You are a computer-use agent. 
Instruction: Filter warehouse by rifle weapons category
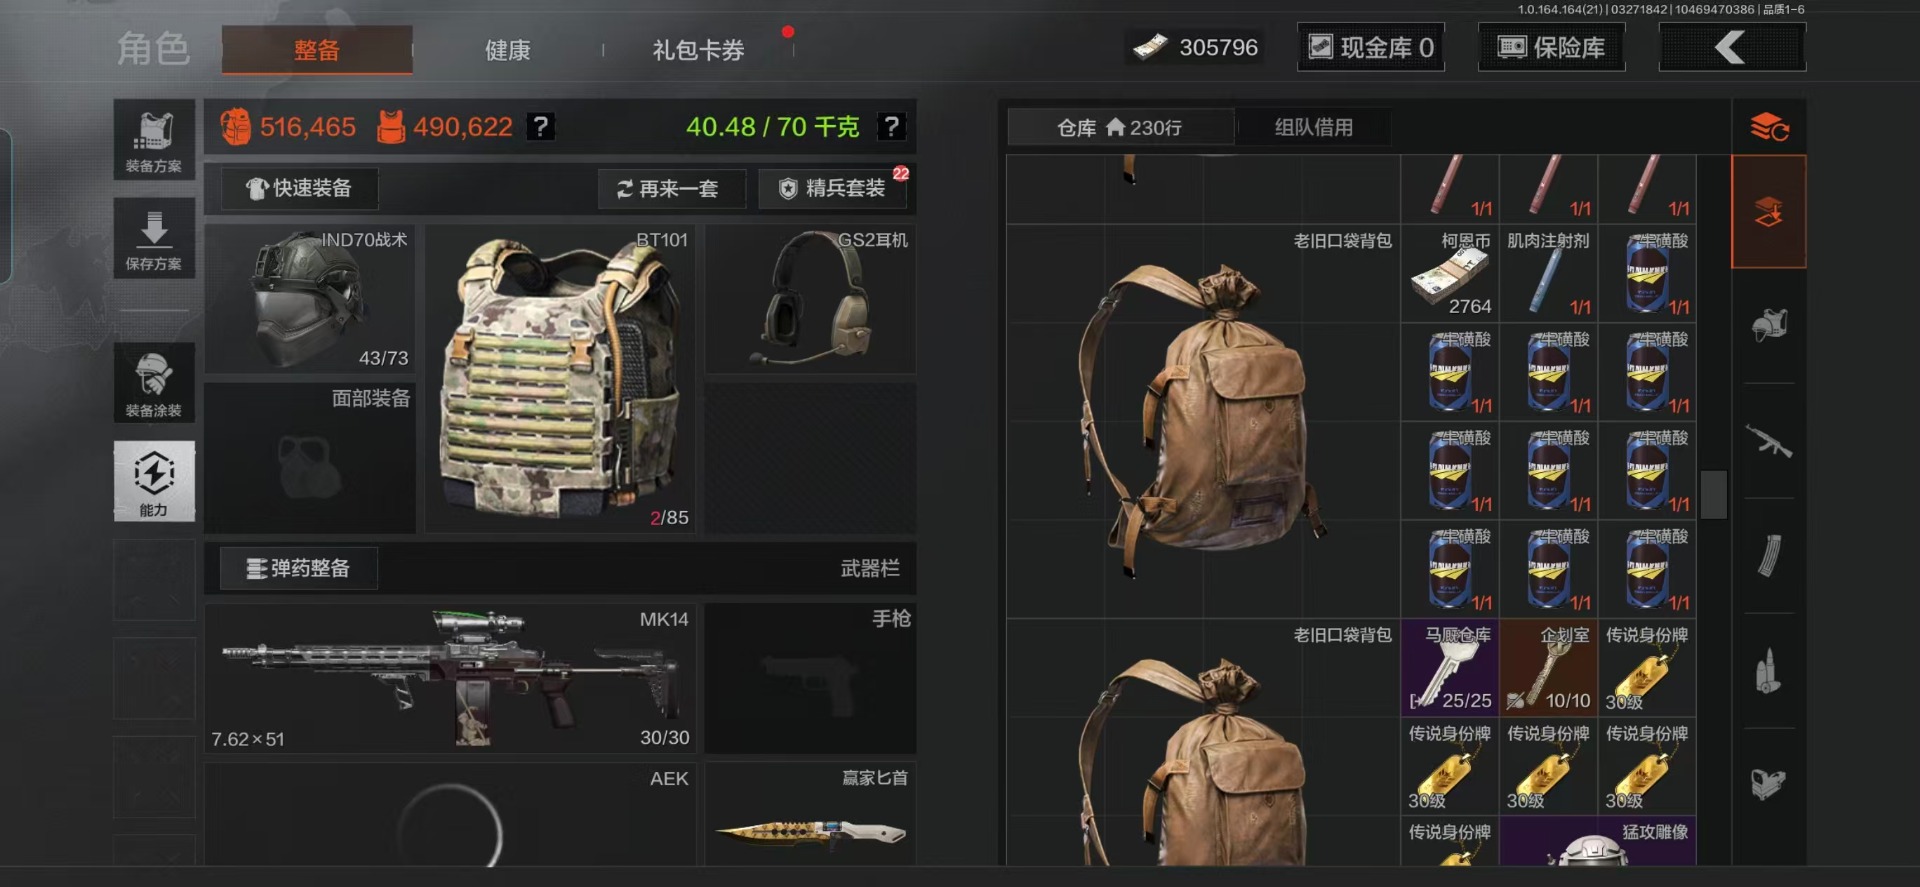pyautogui.click(x=1769, y=441)
